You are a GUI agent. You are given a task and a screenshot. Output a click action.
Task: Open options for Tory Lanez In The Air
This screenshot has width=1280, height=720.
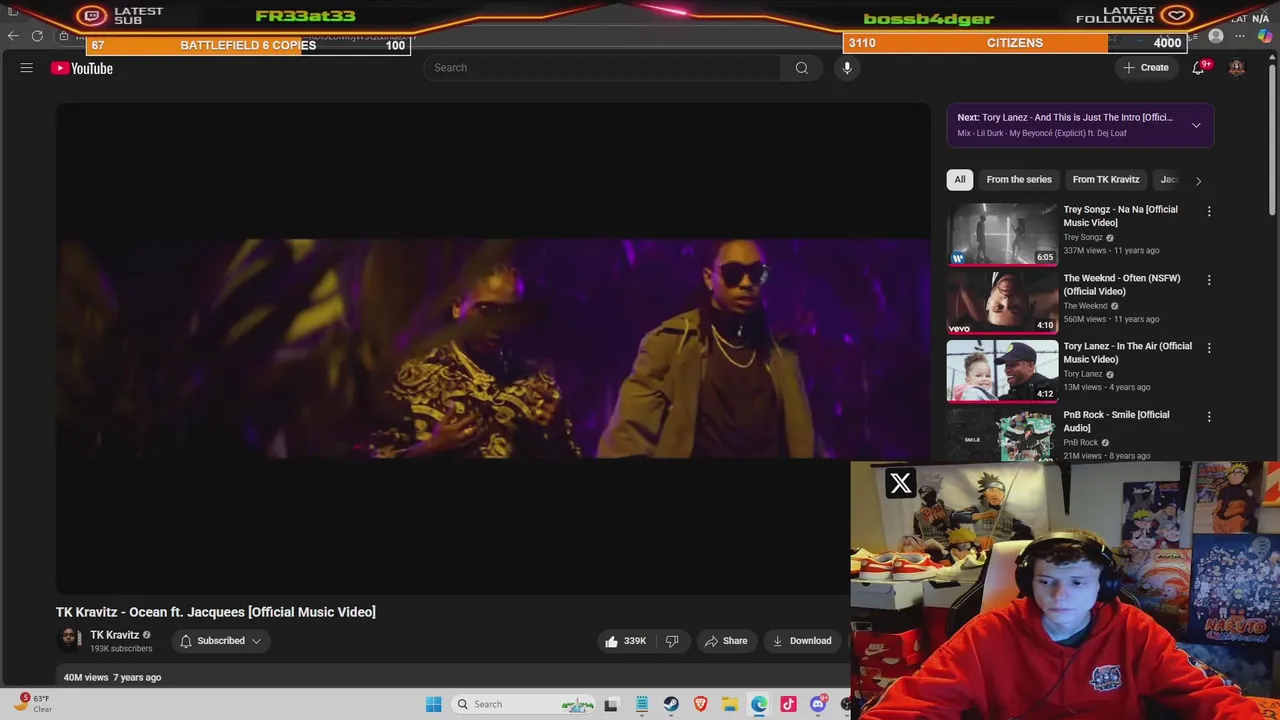(x=1209, y=348)
